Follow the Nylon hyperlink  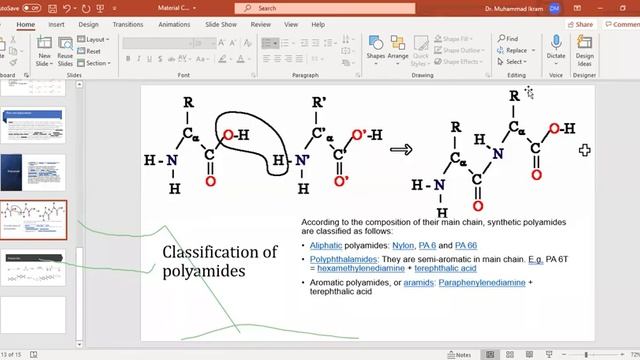click(403, 245)
